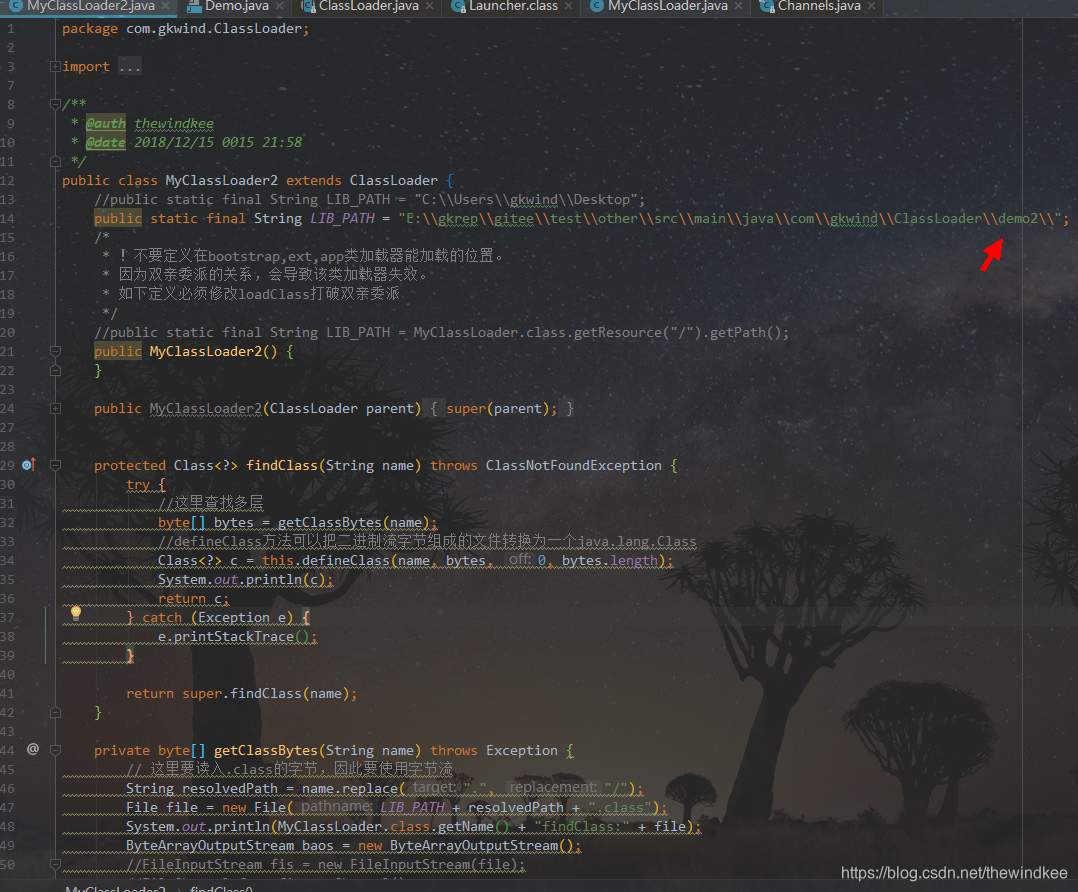Click the class icon on the MyClassLoader2.java tab
1078x892 pixels.
[x=16, y=6]
